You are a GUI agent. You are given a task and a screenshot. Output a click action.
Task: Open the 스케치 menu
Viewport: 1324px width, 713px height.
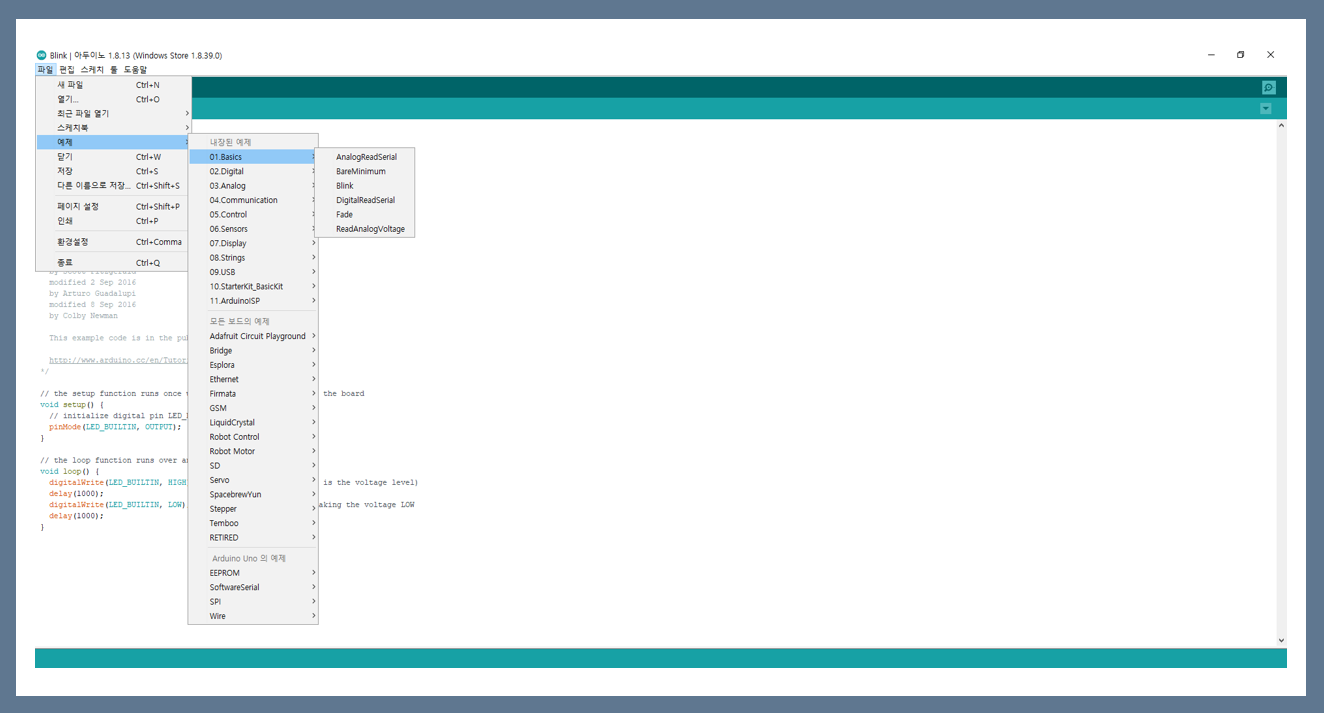92,70
